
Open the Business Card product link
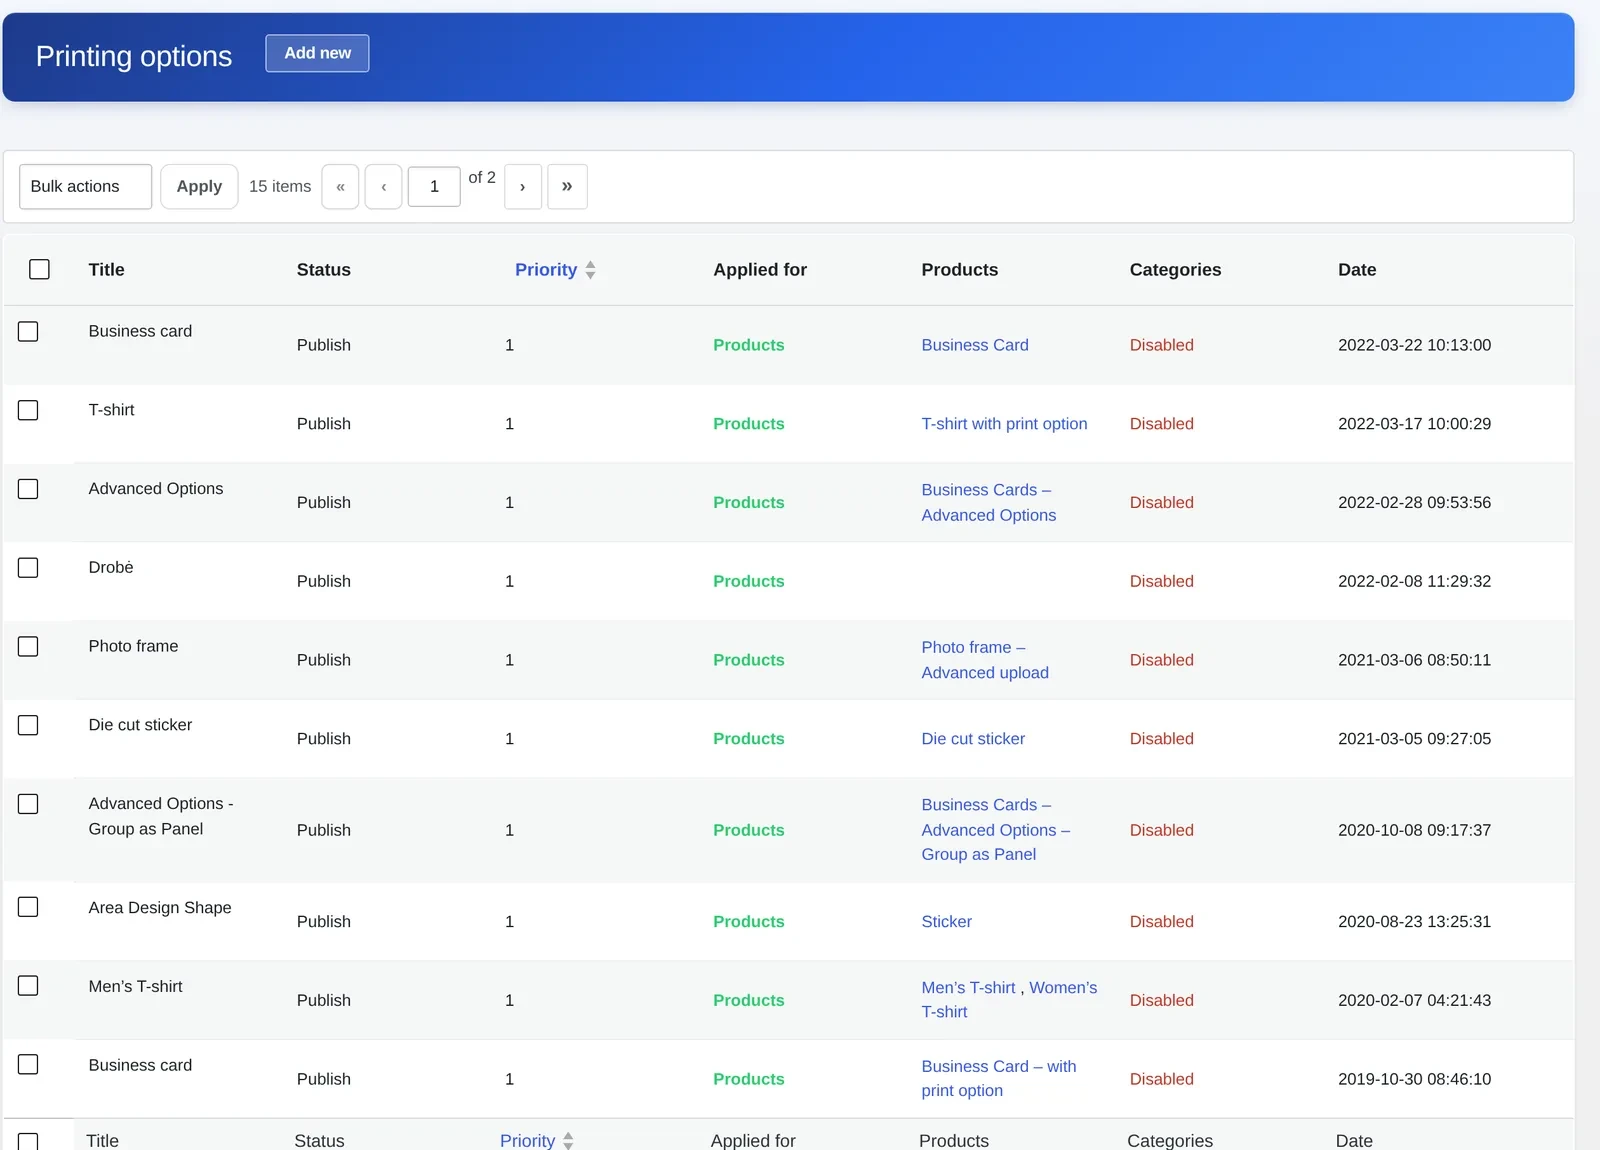pyautogui.click(x=975, y=345)
